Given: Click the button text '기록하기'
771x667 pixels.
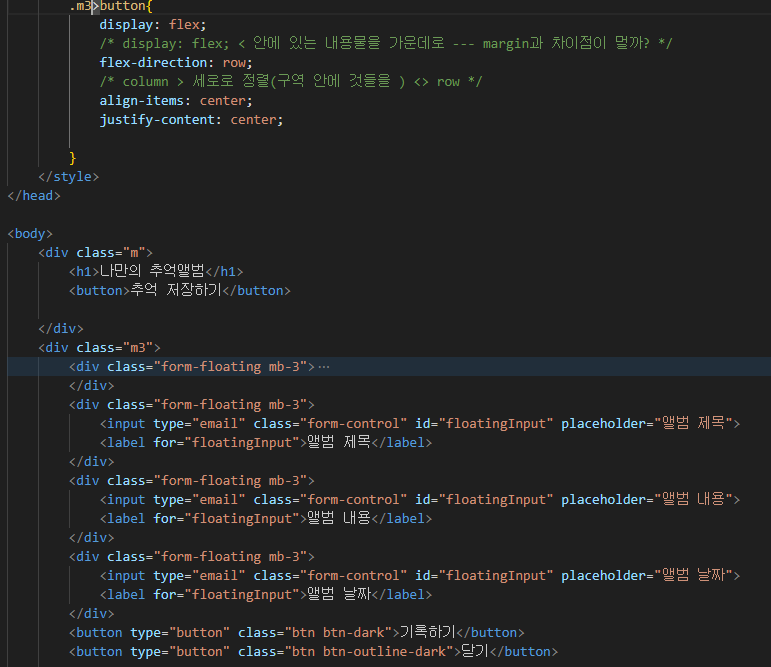Looking at the screenshot, I should [x=428, y=632].
